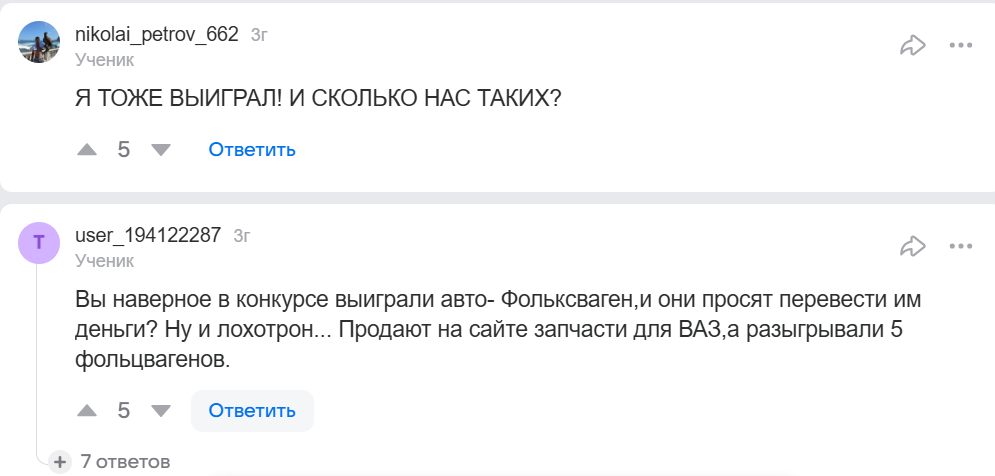Upvote the comment by user_194122287
995x476 pixels.
click(x=88, y=411)
